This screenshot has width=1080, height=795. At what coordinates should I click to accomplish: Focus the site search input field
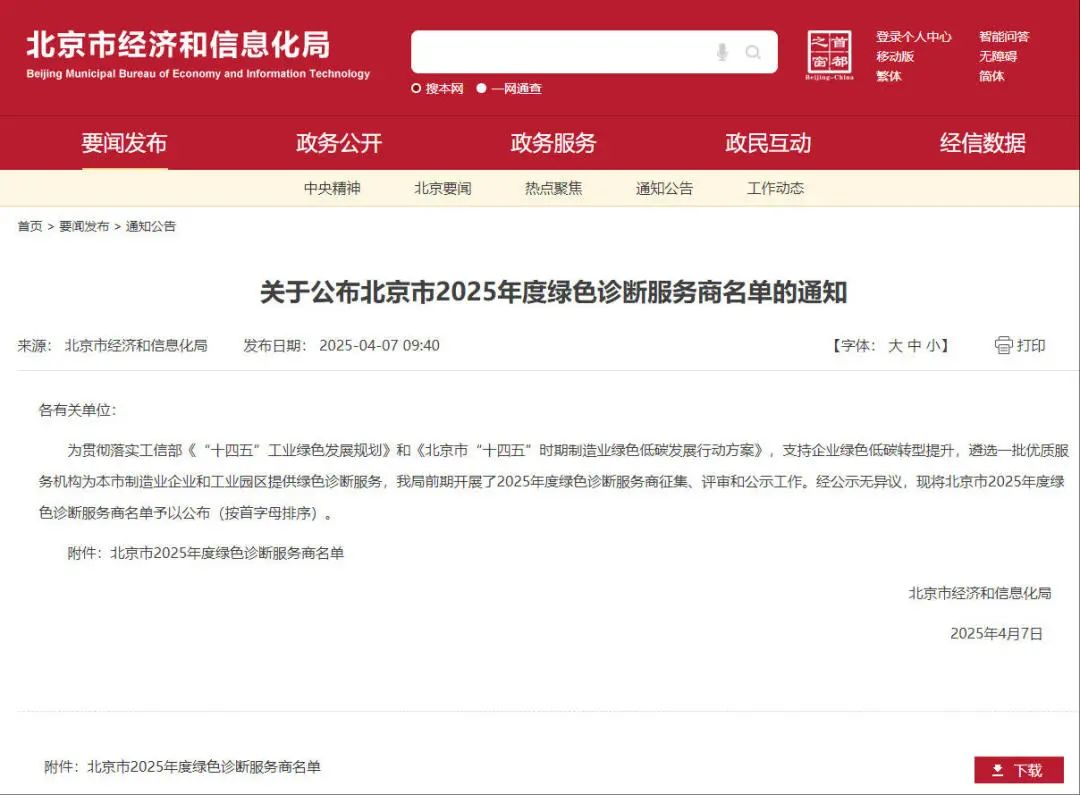click(x=594, y=52)
